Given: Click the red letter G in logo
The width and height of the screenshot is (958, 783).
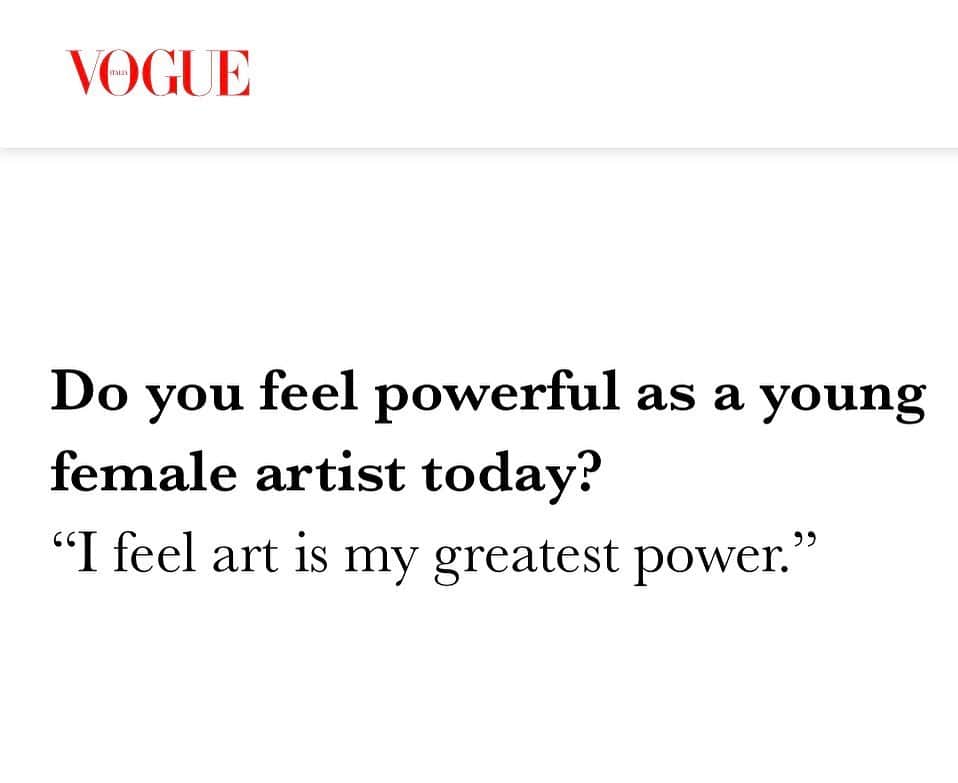Looking at the screenshot, I should [x=159, y=73].
